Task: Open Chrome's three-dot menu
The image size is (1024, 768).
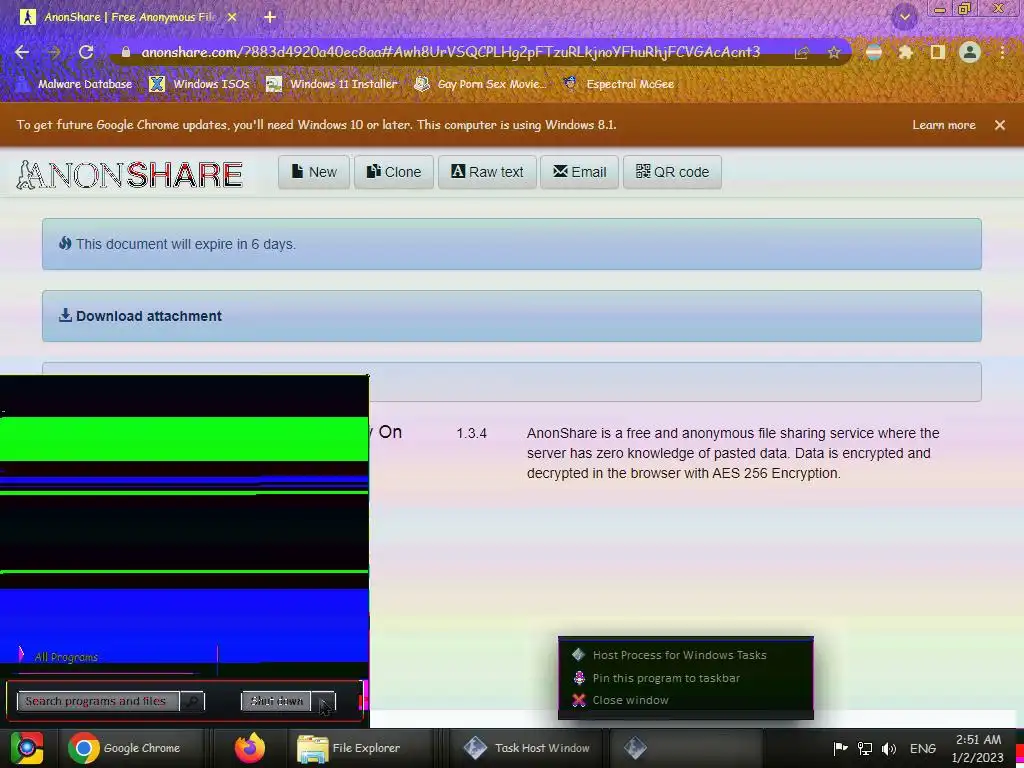Action: [1002, 52]
